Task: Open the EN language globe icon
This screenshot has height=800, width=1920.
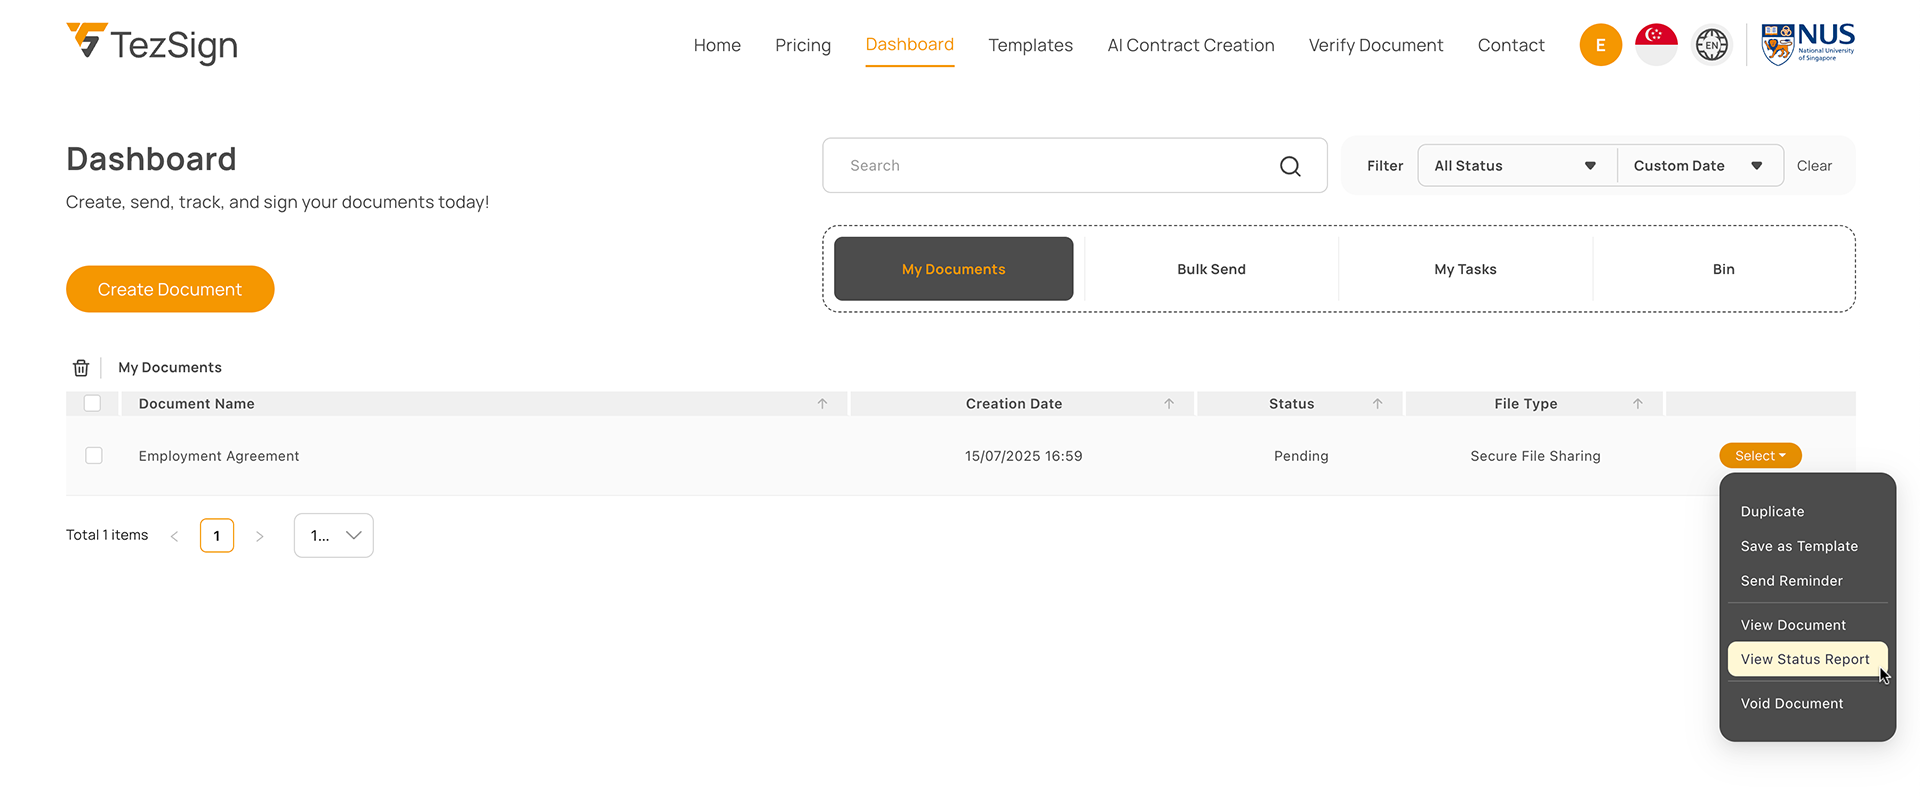Action: [x=1711, y=45]
